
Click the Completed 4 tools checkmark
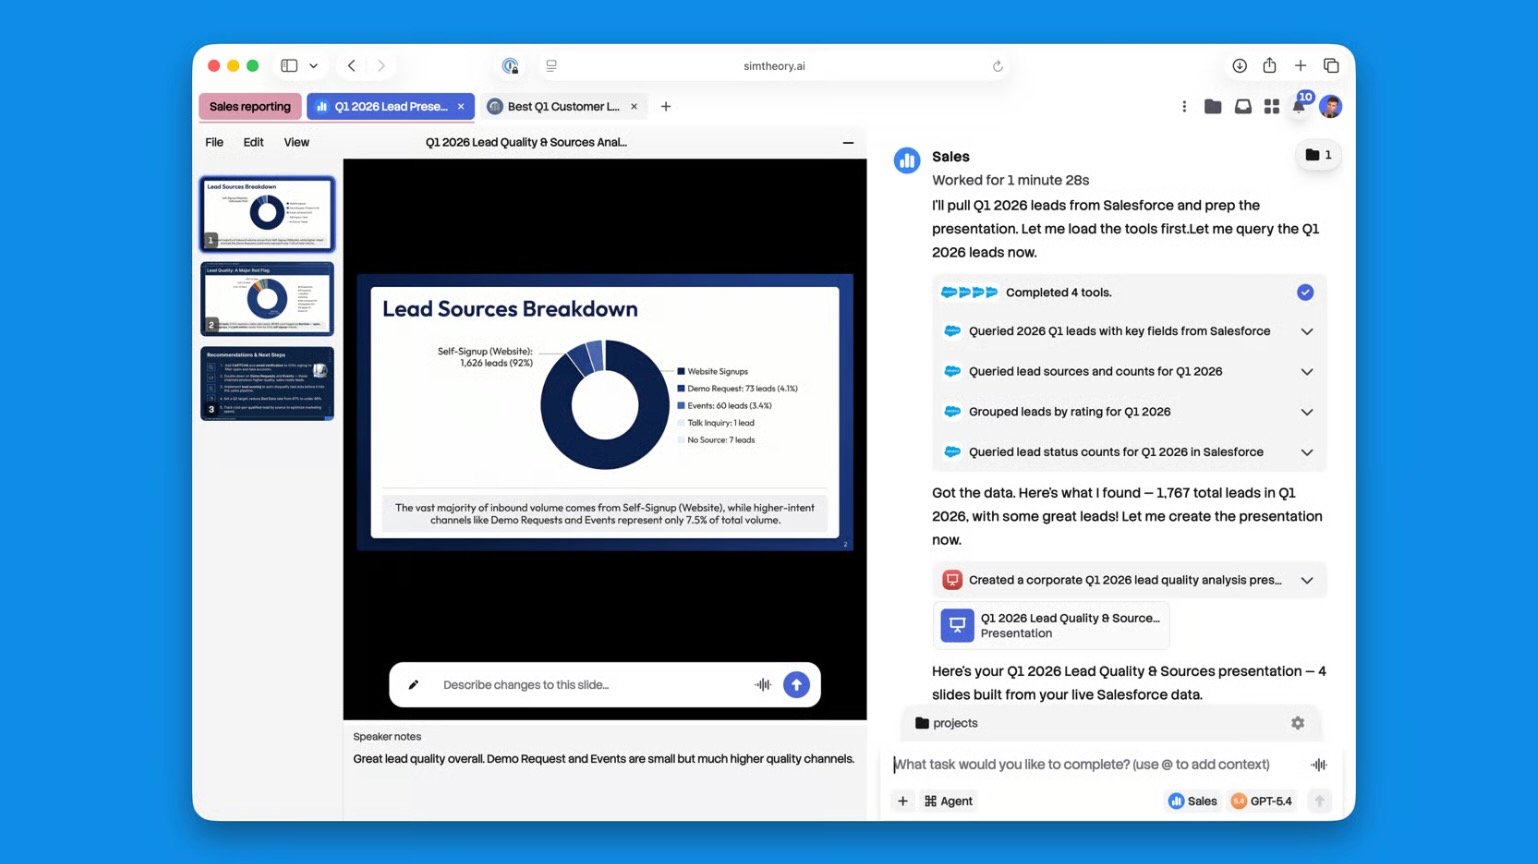tap(1305, 292)
